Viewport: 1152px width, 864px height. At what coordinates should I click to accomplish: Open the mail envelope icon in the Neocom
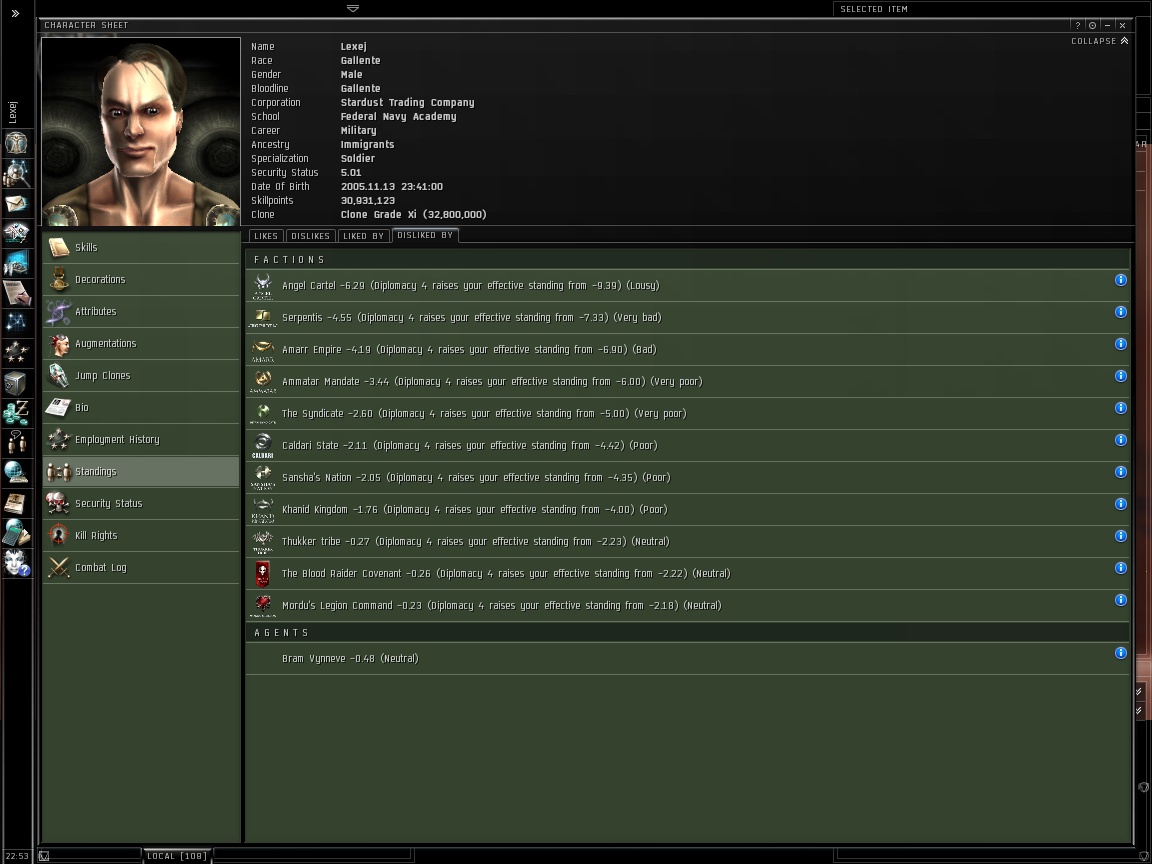coord(16,203)
